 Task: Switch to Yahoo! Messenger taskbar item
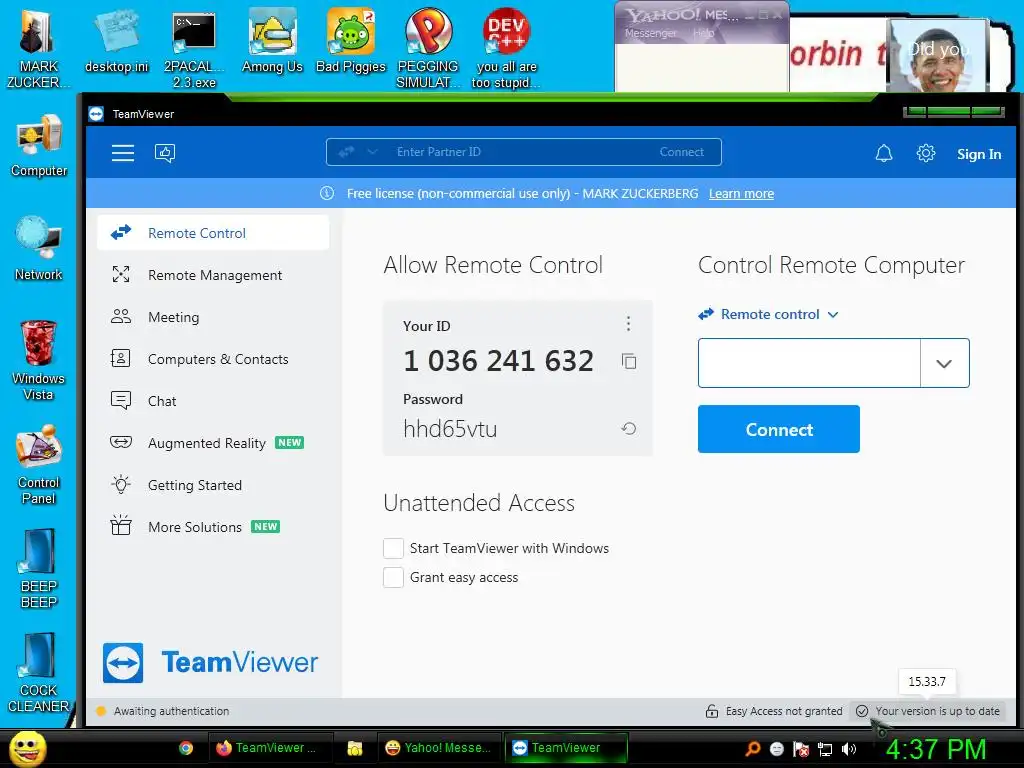(438, 748)
